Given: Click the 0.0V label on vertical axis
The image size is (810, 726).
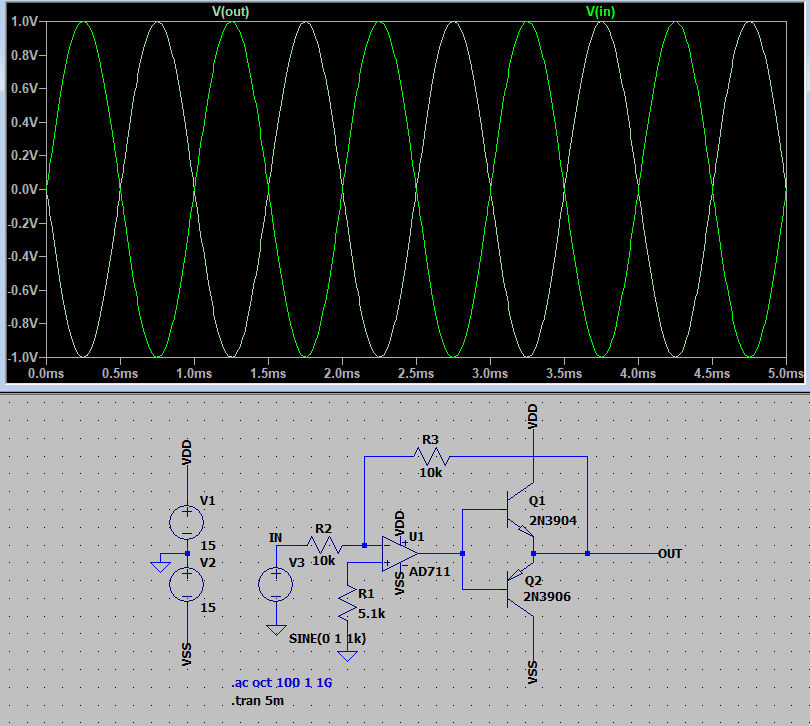Looking at the screenshot, I should tap(23, 189).
